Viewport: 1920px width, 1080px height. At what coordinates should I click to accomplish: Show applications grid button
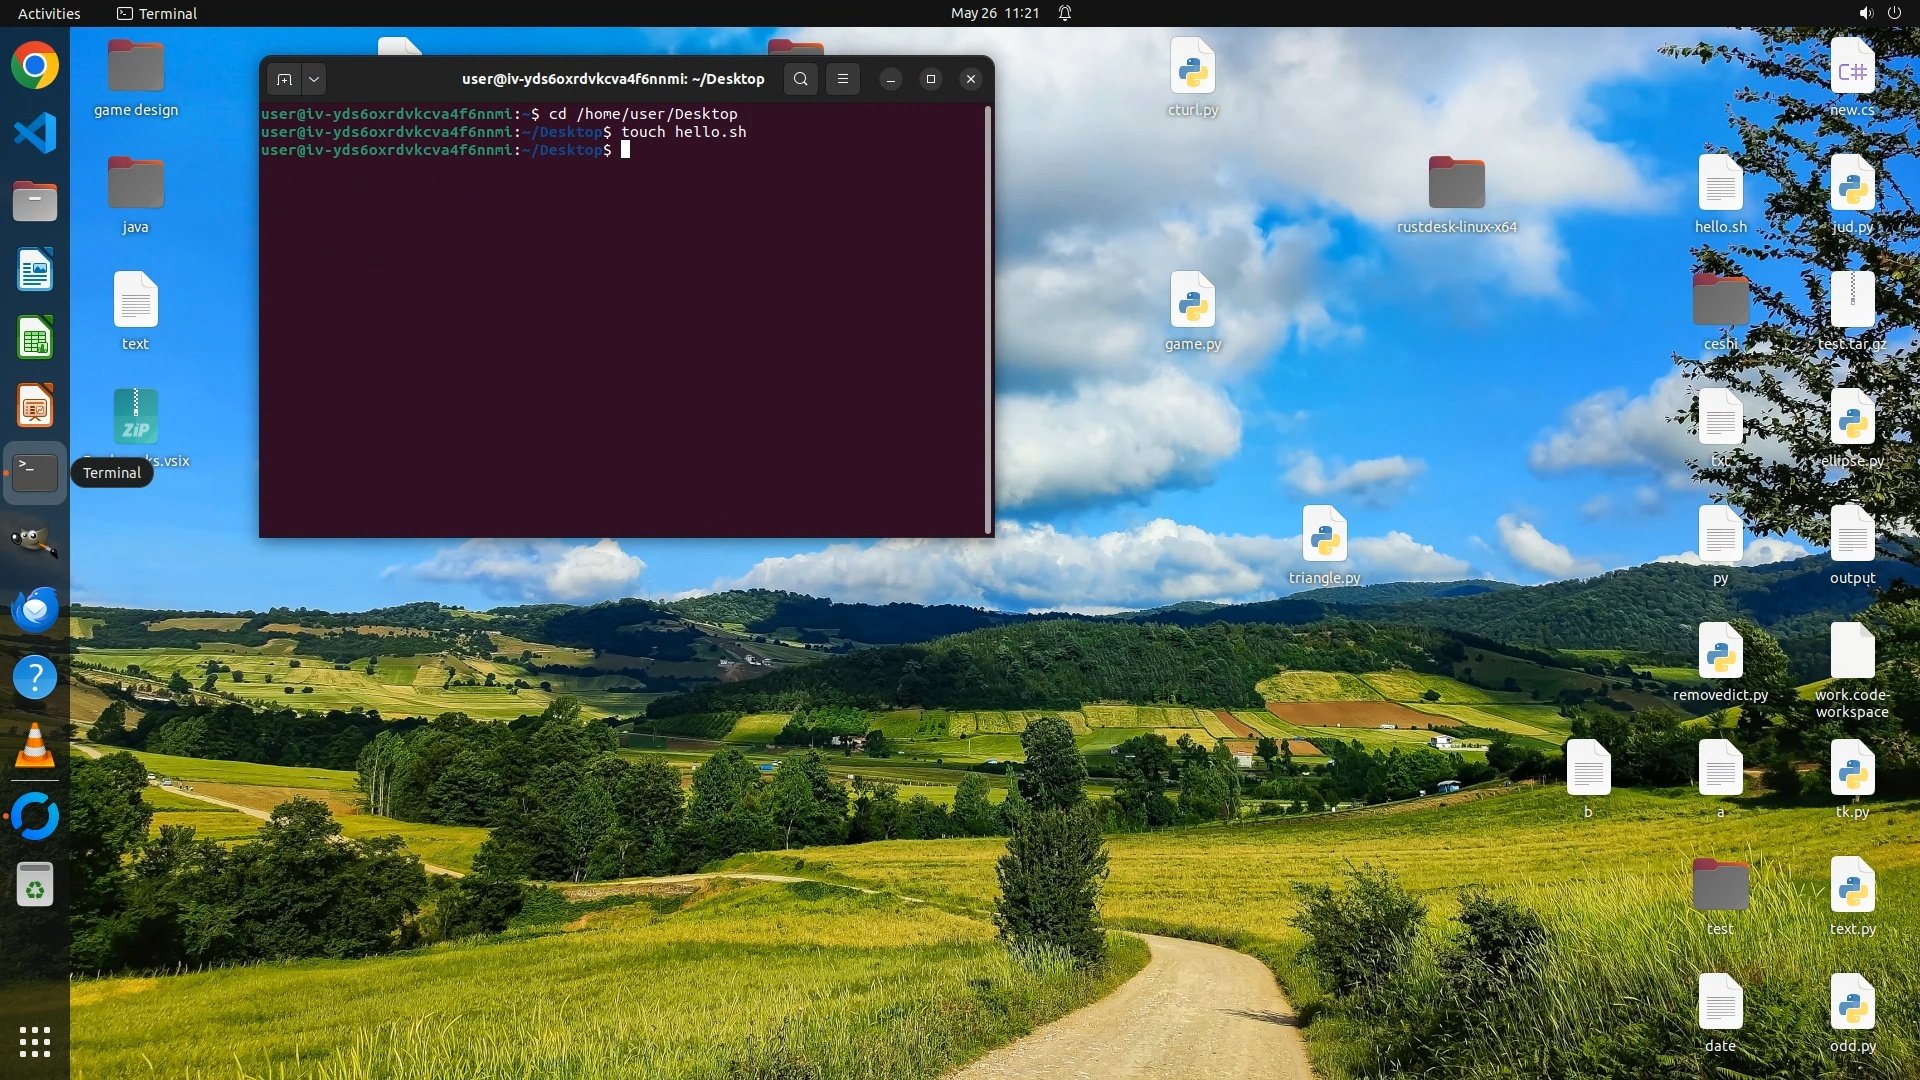tap(35, 1041)
